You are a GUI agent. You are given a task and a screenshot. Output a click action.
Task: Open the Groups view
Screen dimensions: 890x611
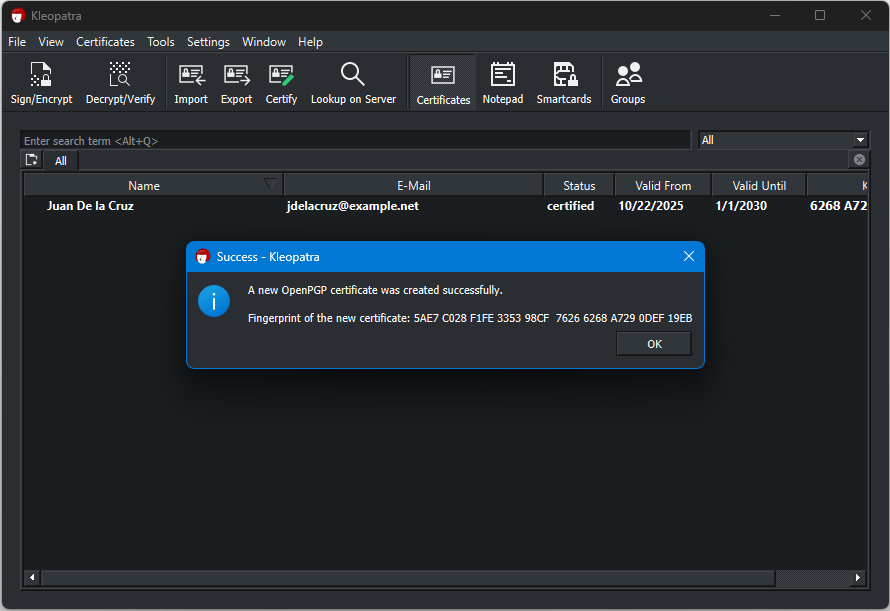(x=628, y=83)
